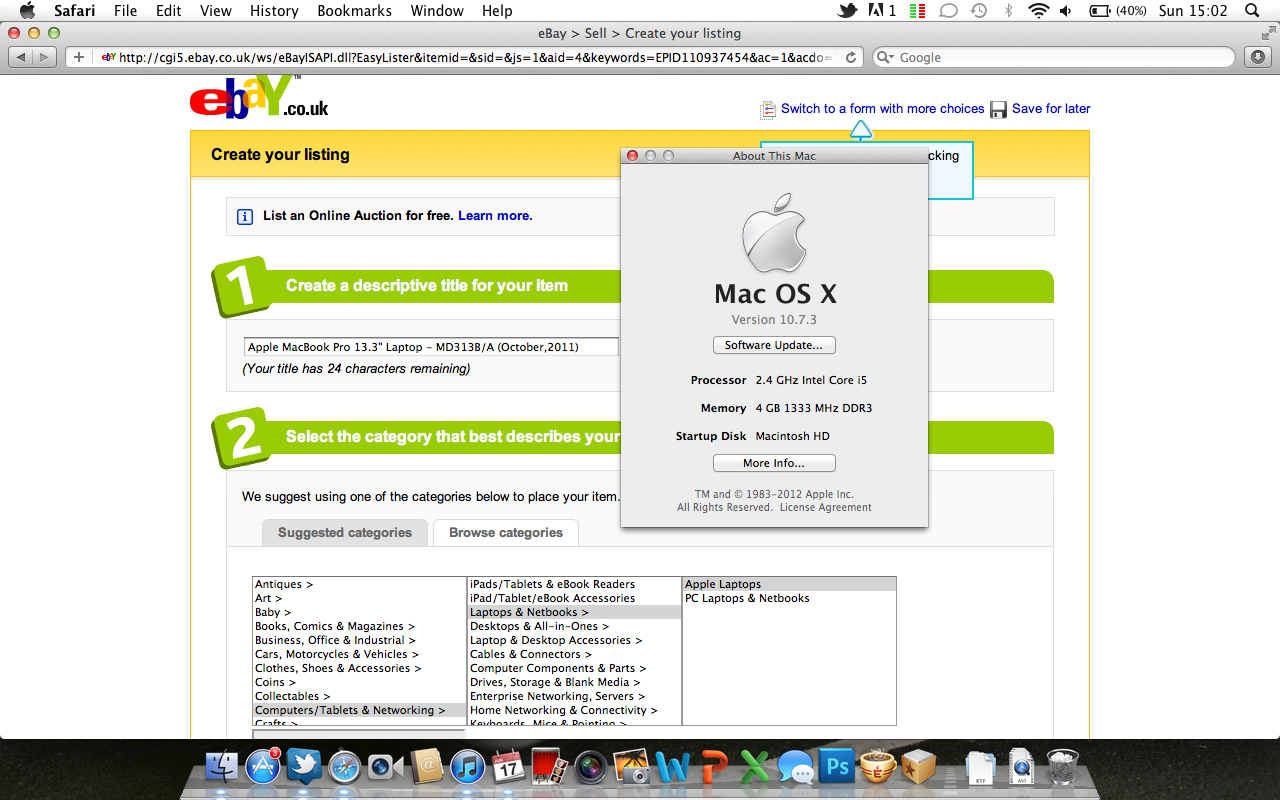The width and height of the screenshot is (1280, 800).
Task: Click the Save for later link
Action: tap(1051, 108)
